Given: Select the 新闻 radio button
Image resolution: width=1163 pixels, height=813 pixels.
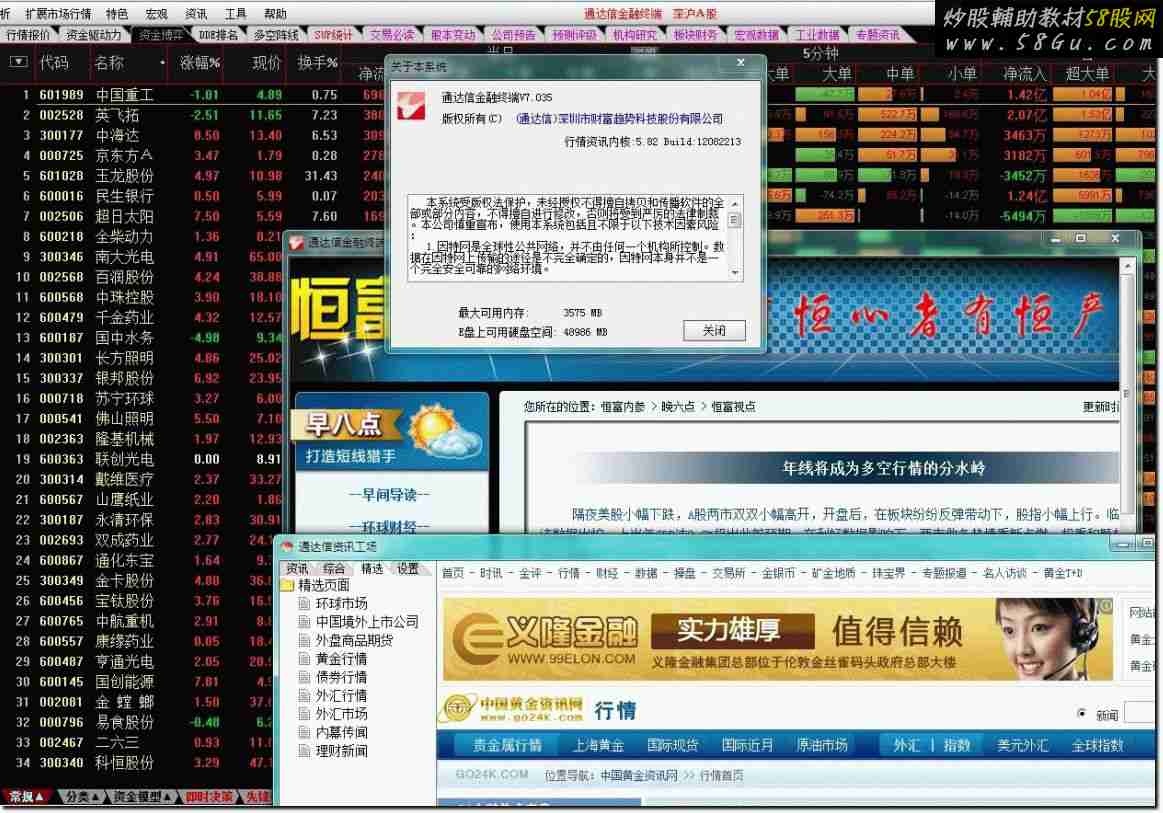Looking at the screenshot, I should click(1081, 714).
